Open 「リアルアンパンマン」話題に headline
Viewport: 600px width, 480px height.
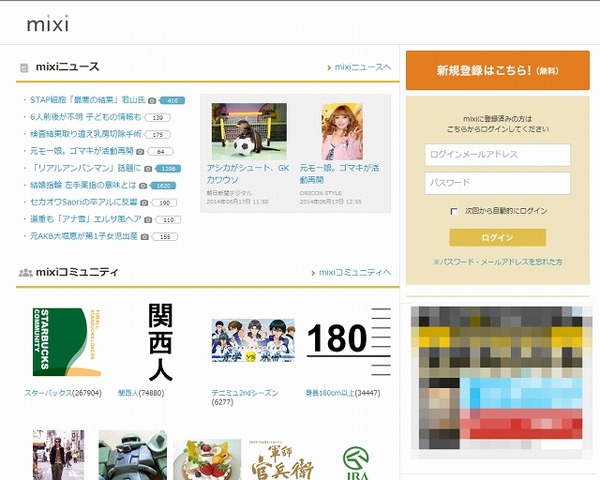click(x=86, y=168)
